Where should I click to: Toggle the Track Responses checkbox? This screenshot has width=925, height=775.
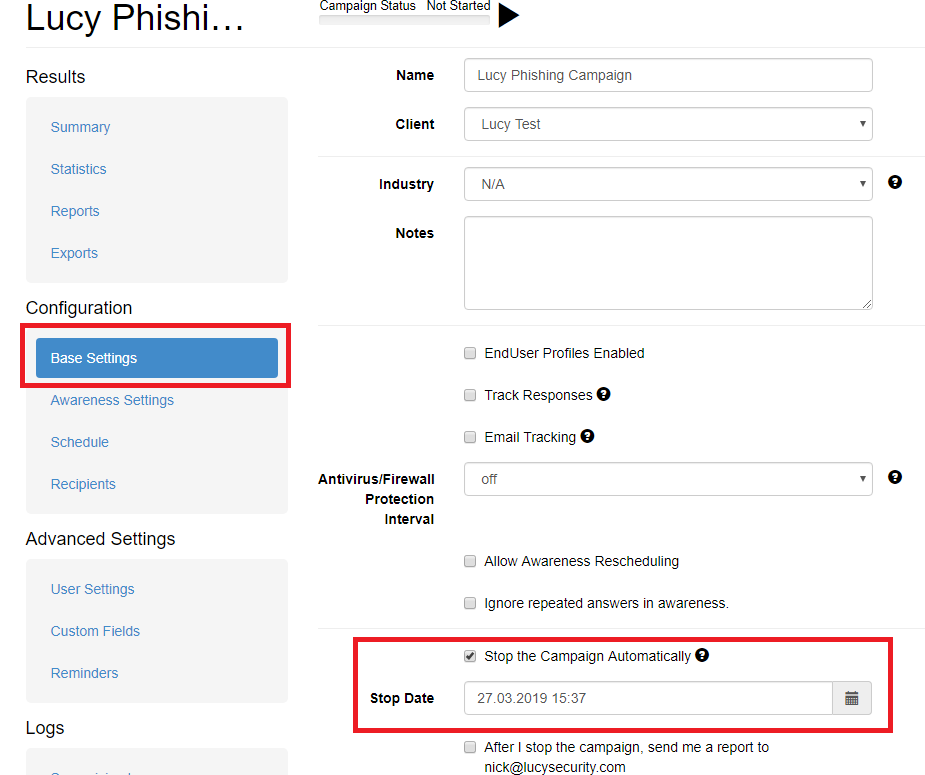point(470,395)
